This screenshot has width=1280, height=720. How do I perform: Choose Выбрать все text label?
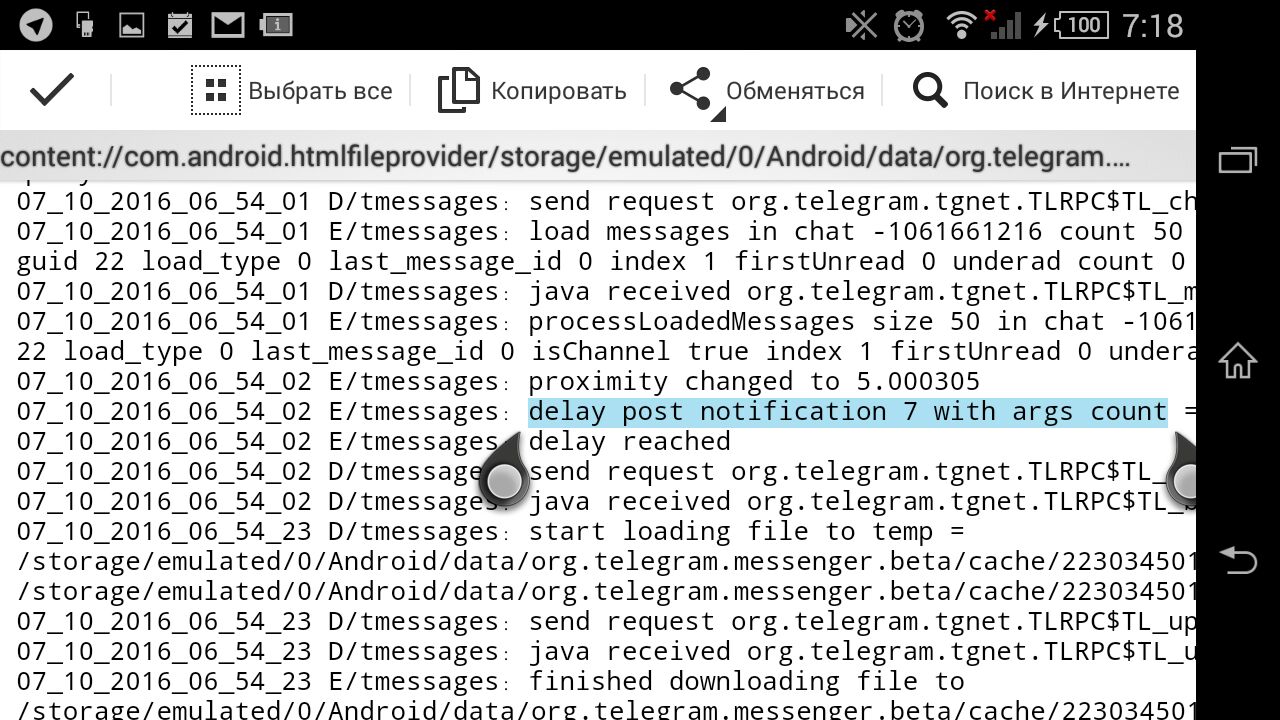coord(320,91)
